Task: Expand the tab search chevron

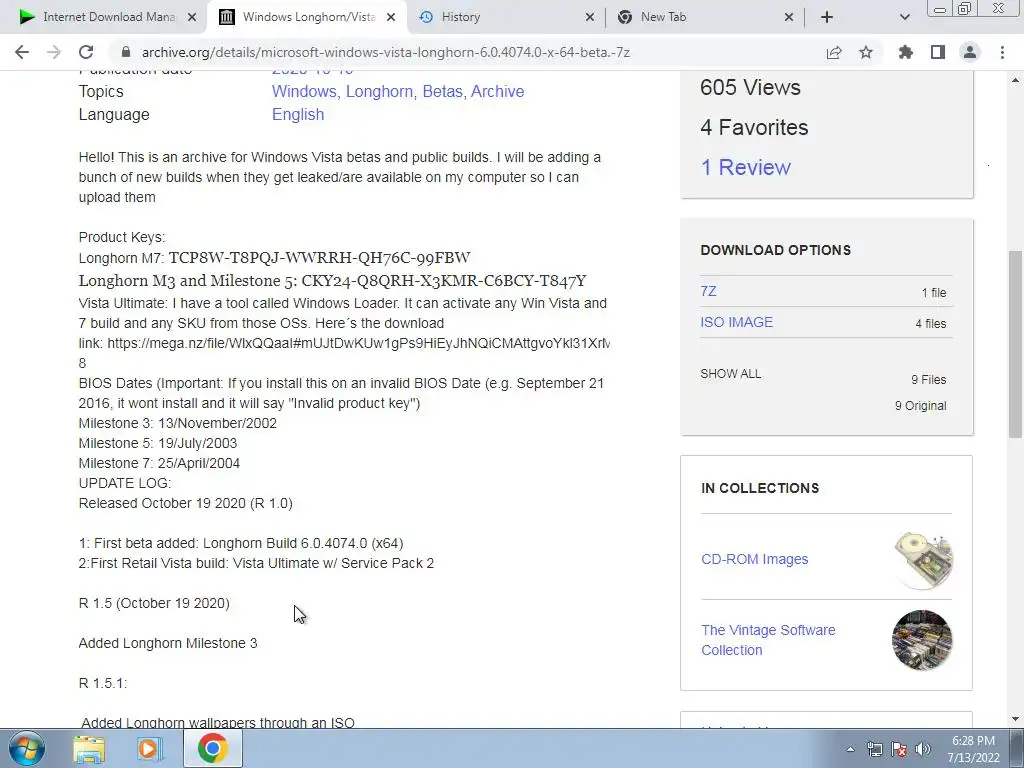Action: pyautogui.click(x=904, y=17)
